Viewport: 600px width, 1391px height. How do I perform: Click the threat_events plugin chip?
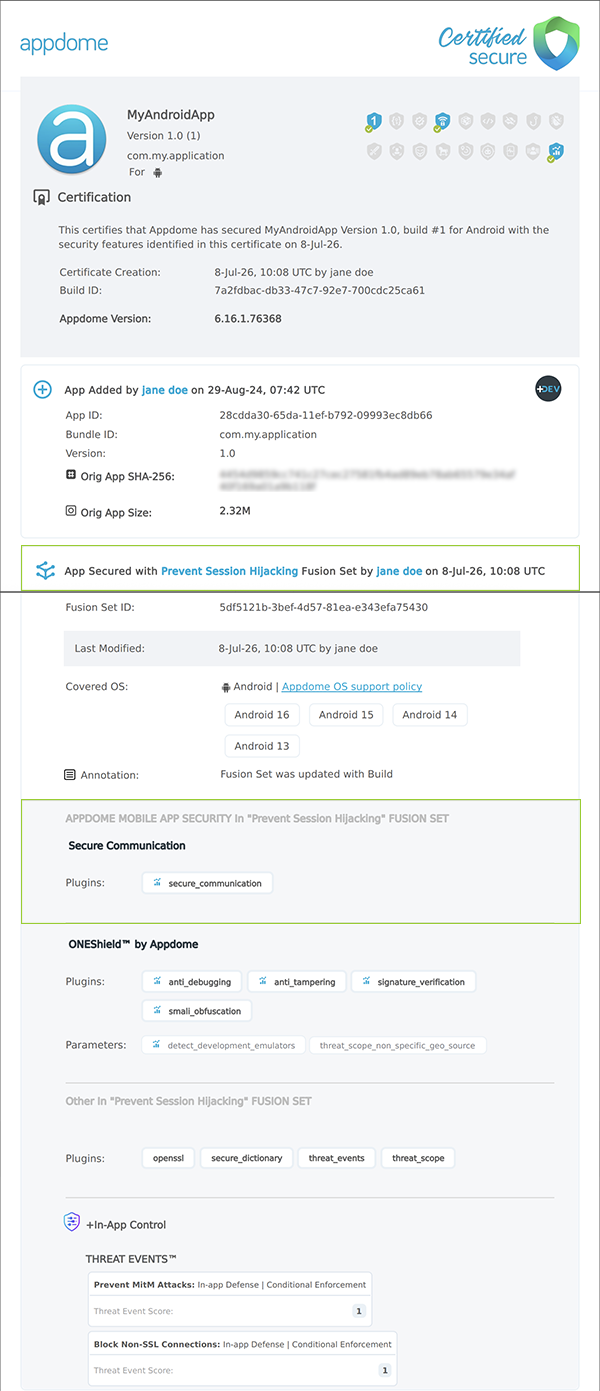click(x=337, y=1158)
